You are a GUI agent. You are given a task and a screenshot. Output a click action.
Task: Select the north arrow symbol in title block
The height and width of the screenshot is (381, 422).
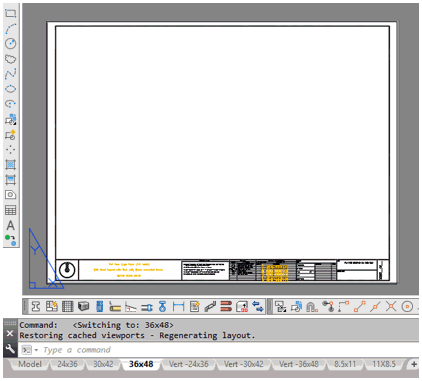click(67, 270)
